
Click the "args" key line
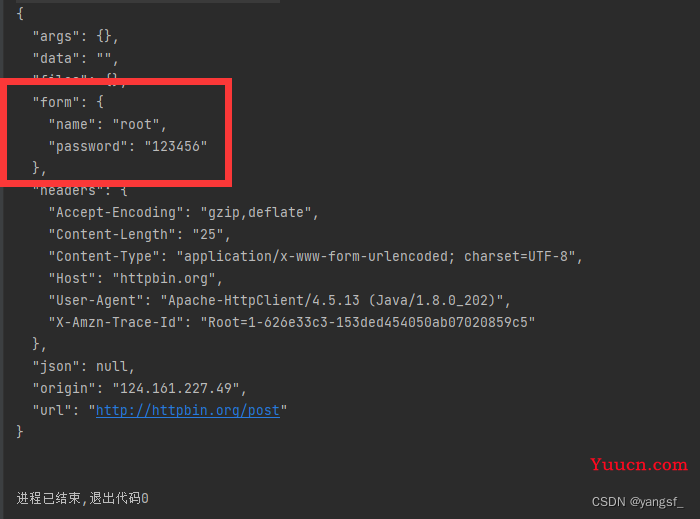(x=75, y=36)
